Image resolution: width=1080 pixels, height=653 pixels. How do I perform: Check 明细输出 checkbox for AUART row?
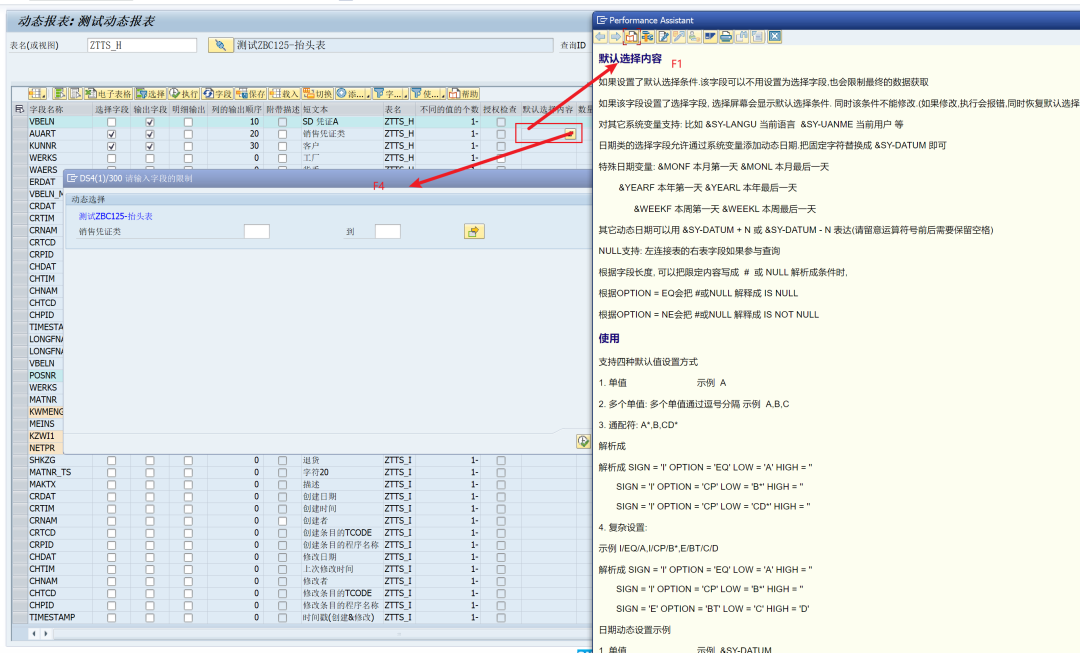coord(188,134)
